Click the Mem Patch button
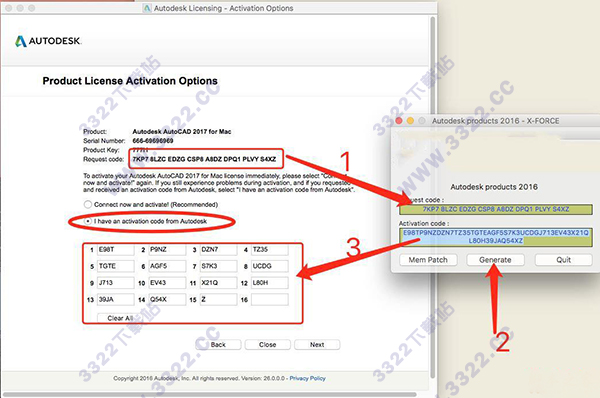The image size is (600, 398). pos(428,260)
